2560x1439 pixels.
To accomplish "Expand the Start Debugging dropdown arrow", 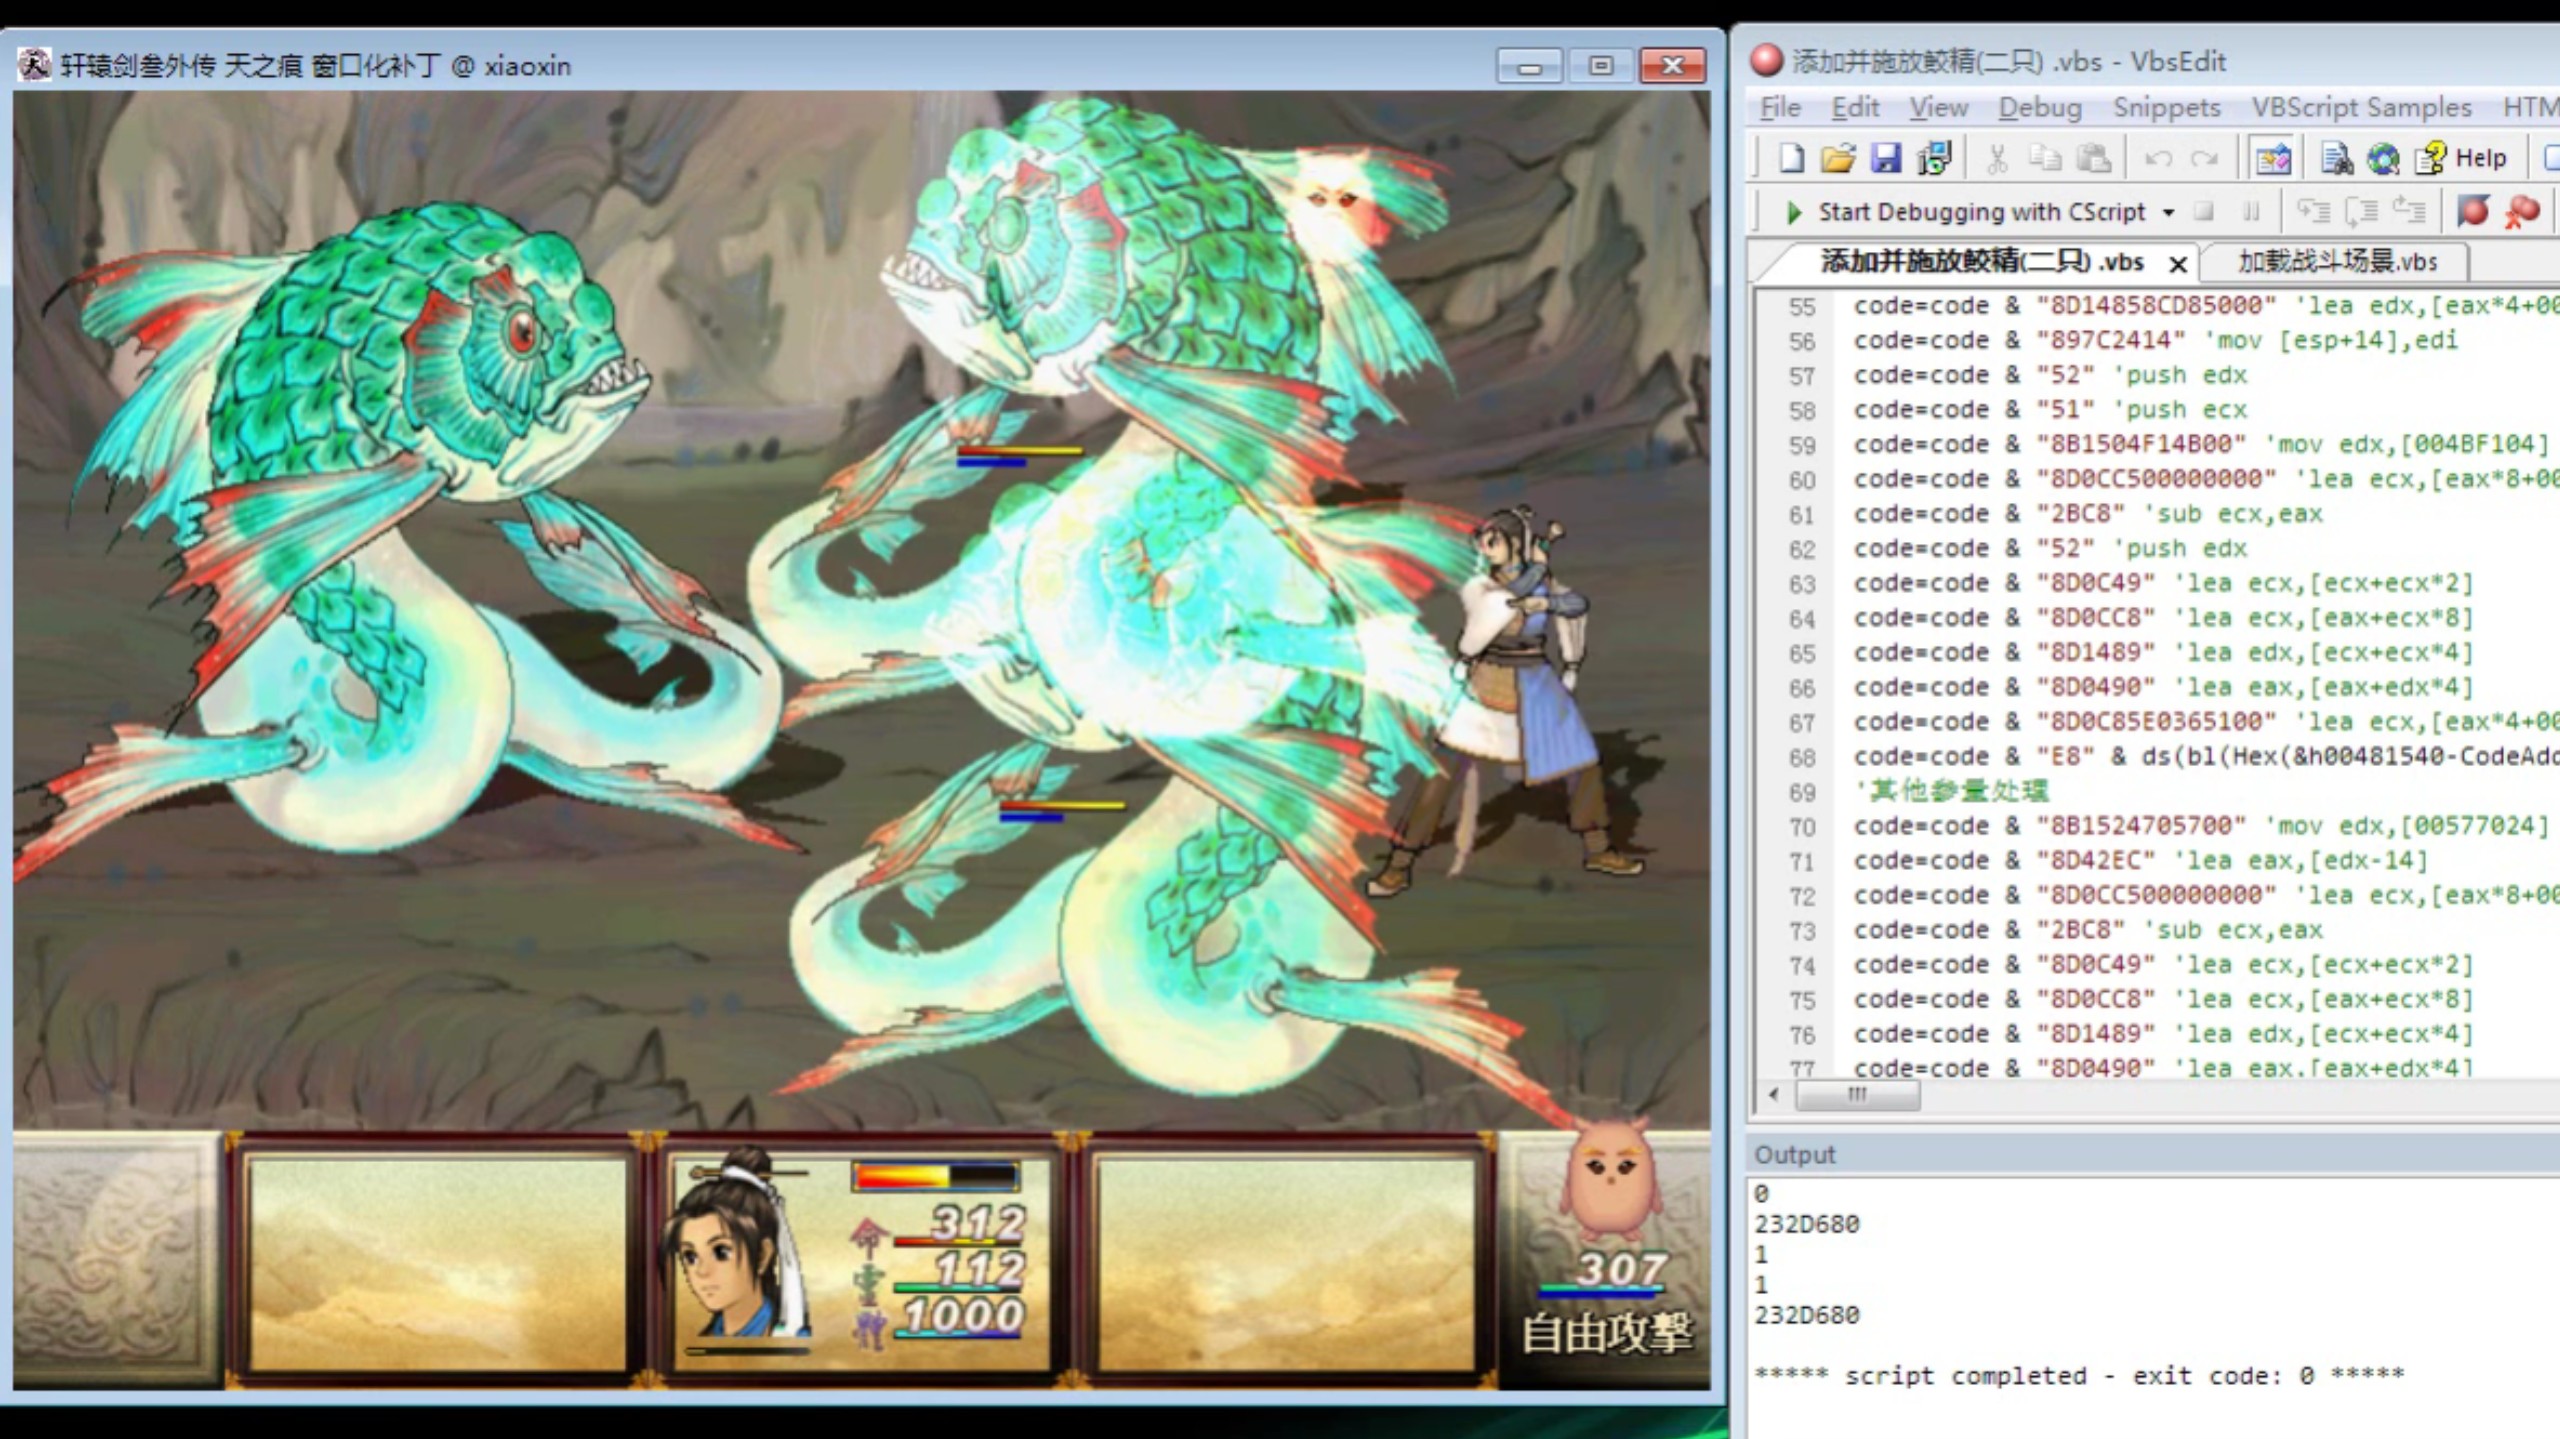I will click(x=2168, y=213).
